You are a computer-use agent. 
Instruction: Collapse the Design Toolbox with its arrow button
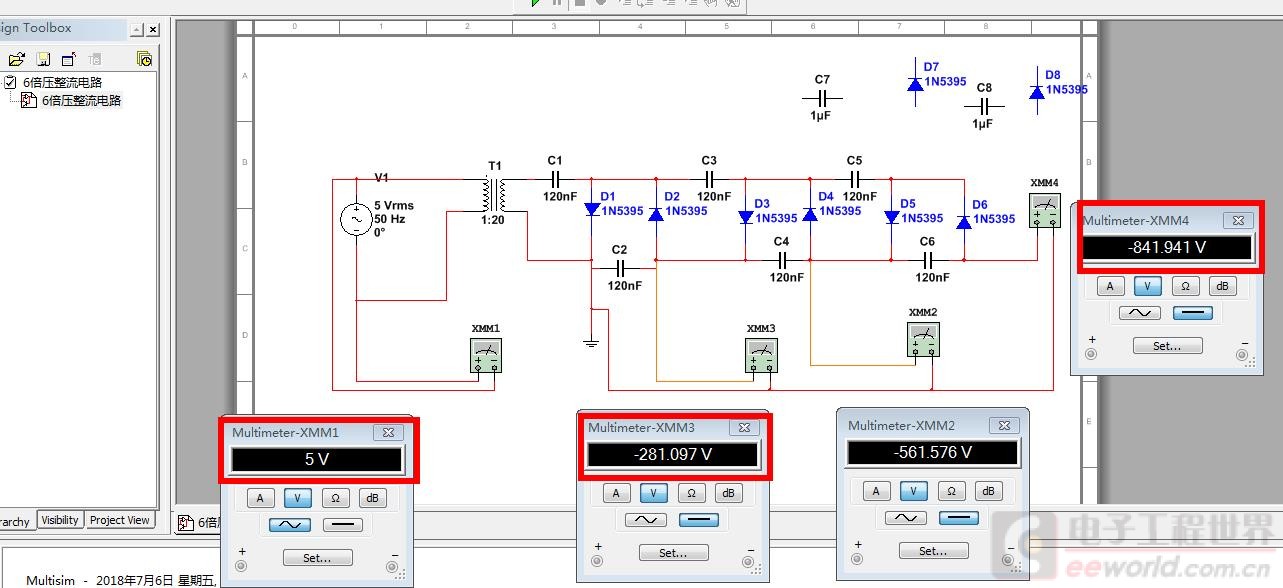137,30
